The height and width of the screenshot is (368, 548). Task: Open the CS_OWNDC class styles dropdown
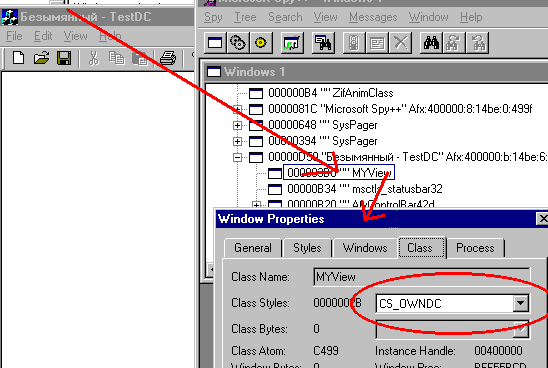520,303
